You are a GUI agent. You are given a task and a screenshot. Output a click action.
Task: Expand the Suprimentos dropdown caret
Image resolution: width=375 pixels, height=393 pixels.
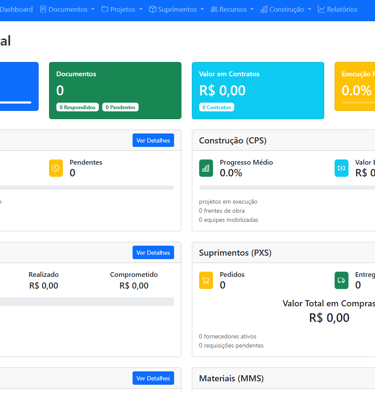202,9
